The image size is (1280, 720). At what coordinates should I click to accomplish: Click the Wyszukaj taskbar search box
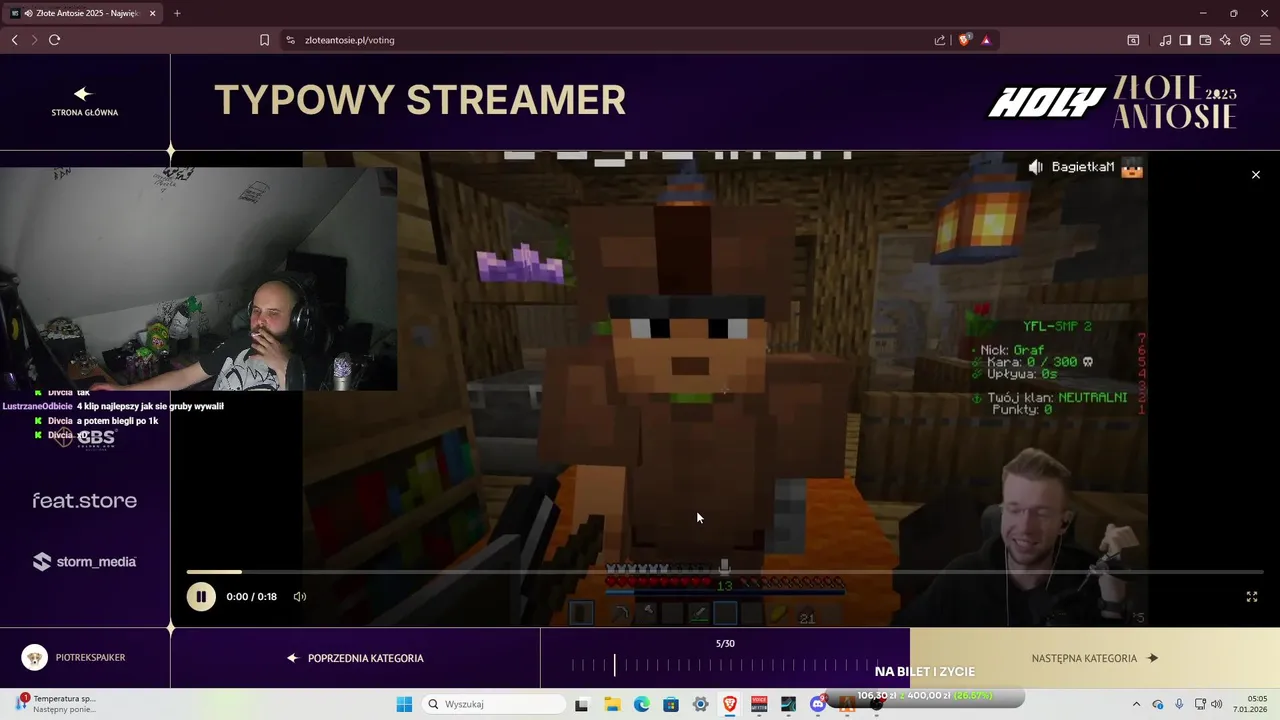pos(494,704)
